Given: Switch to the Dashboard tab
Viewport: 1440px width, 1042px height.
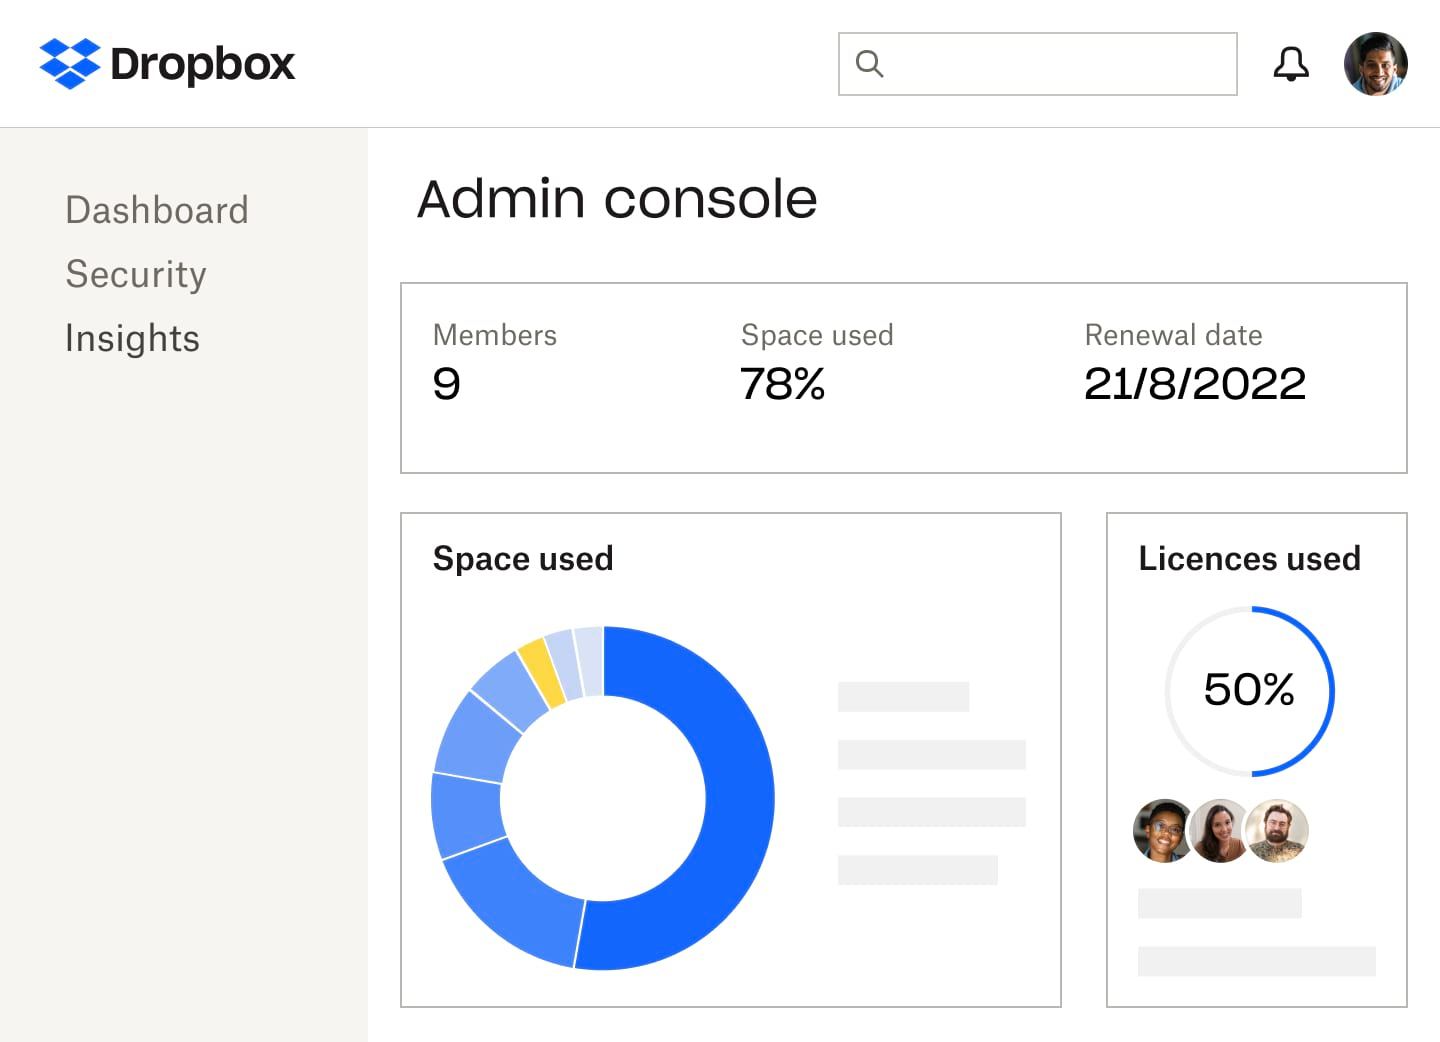Looking at the screenshot, I should (157, 211).
